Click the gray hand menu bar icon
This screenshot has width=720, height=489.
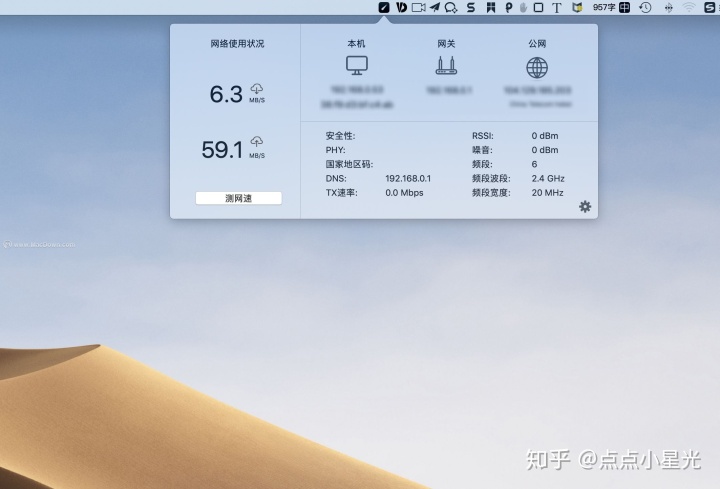click(x=523, y=7)
